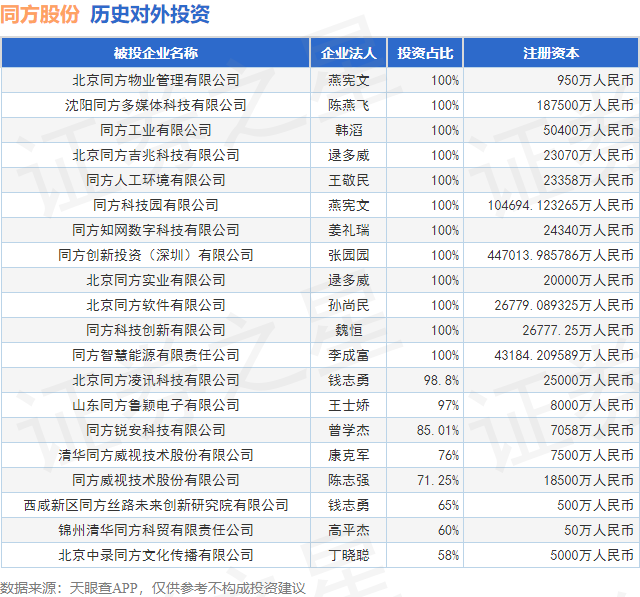This screenshot has height=597, width=640.
Task: Click legal person 姜礼瑞
Action: [349, 230]
